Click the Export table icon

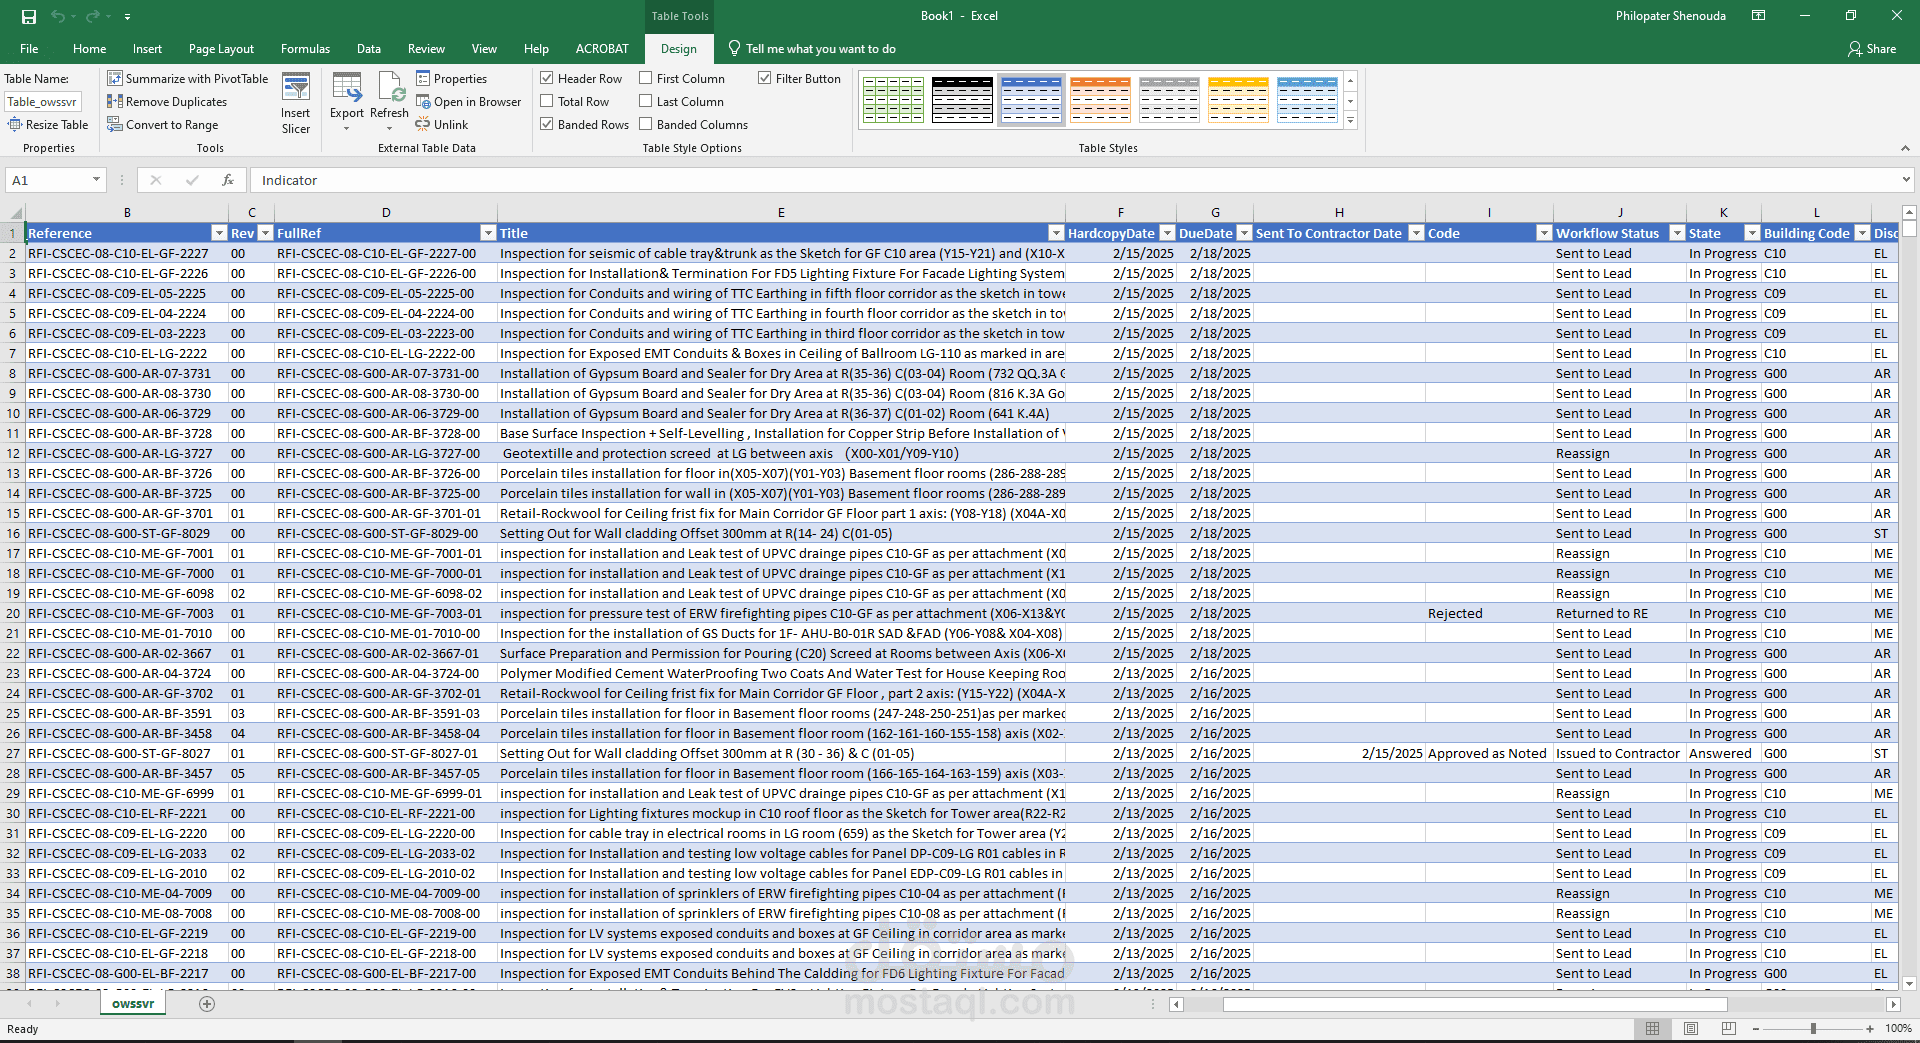pos(347,88)
